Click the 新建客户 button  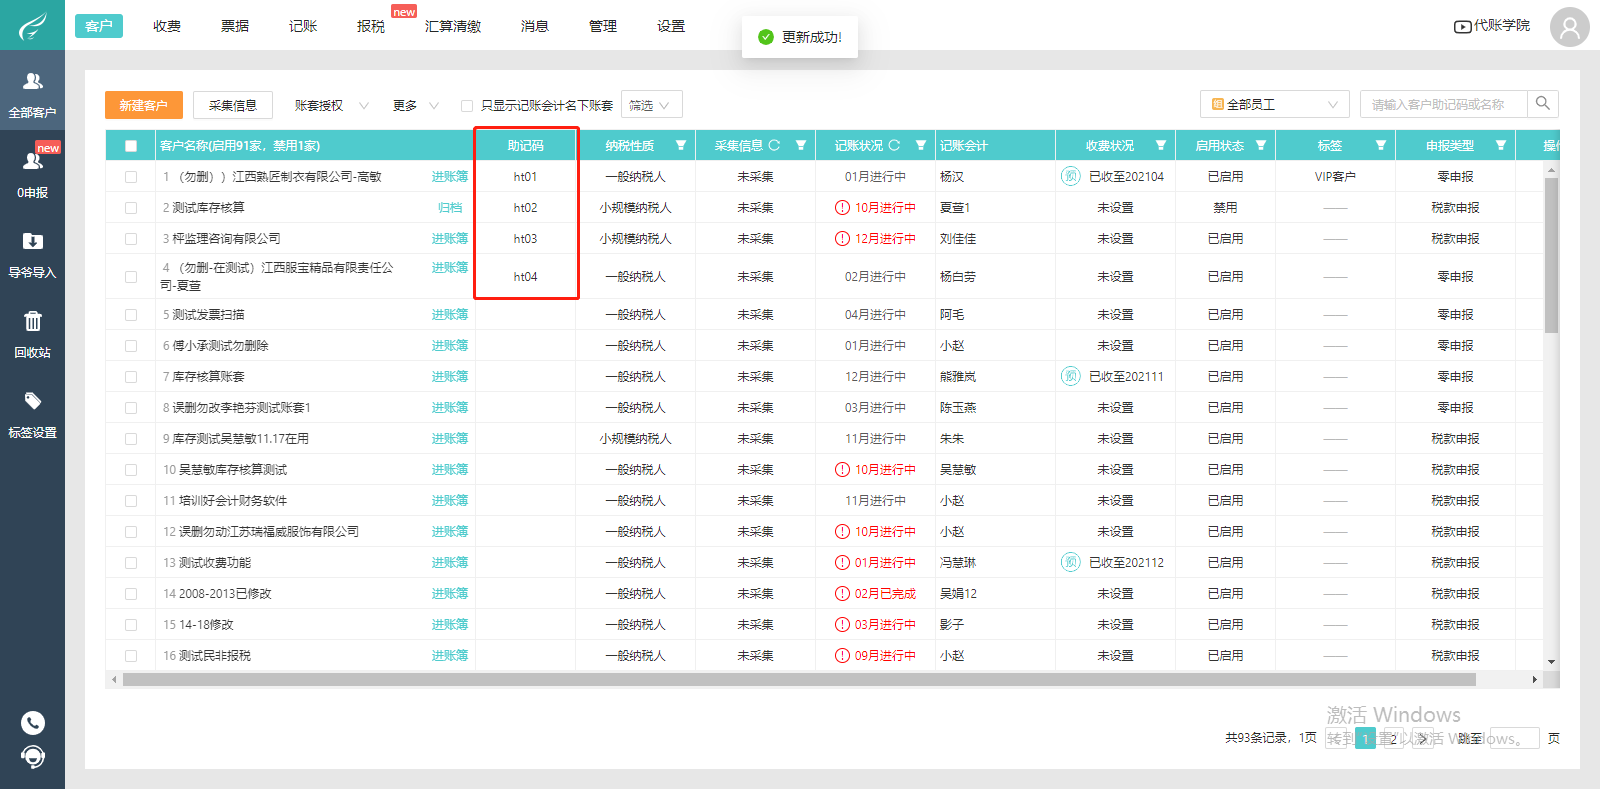pos(143,105)
